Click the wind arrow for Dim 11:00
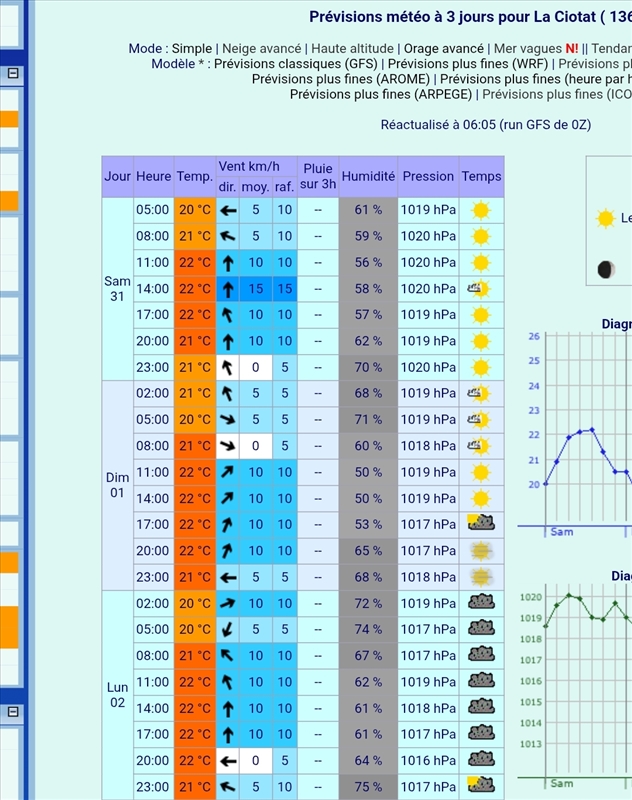Screen dimensions: 632x800 tap(227, 472)
